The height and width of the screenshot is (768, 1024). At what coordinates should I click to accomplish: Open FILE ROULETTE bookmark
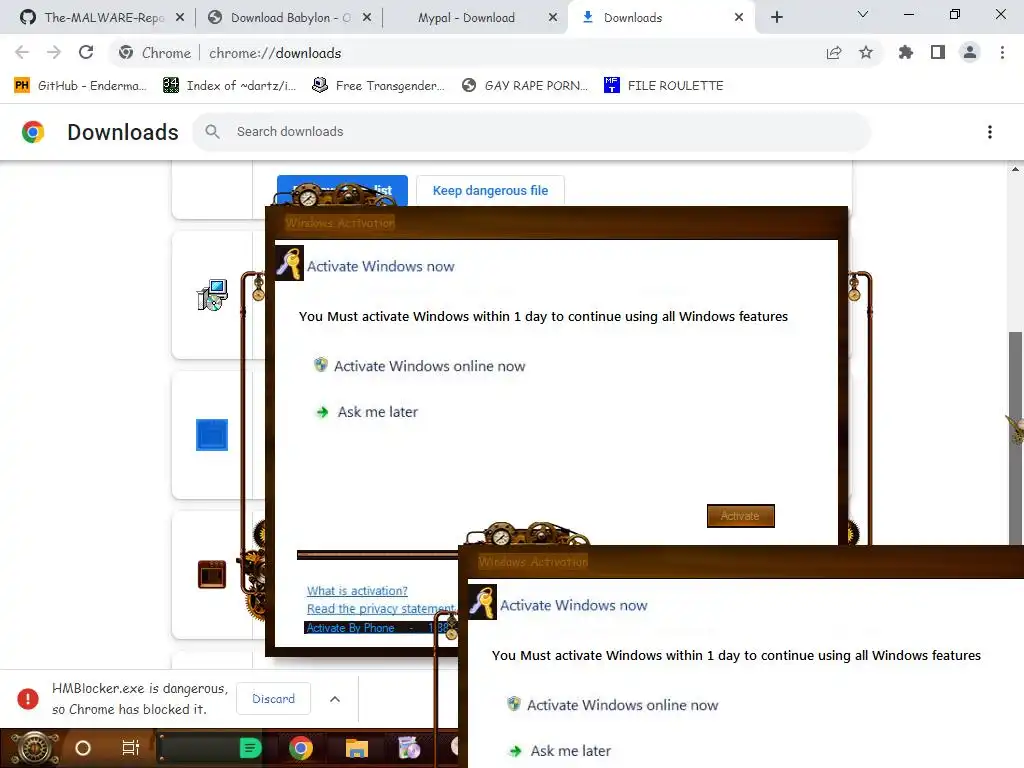(664, 86)
